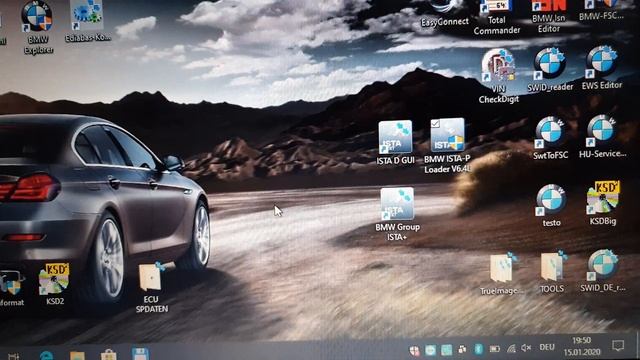Open ECU SPDATEN folder

[x=152, y=288]
